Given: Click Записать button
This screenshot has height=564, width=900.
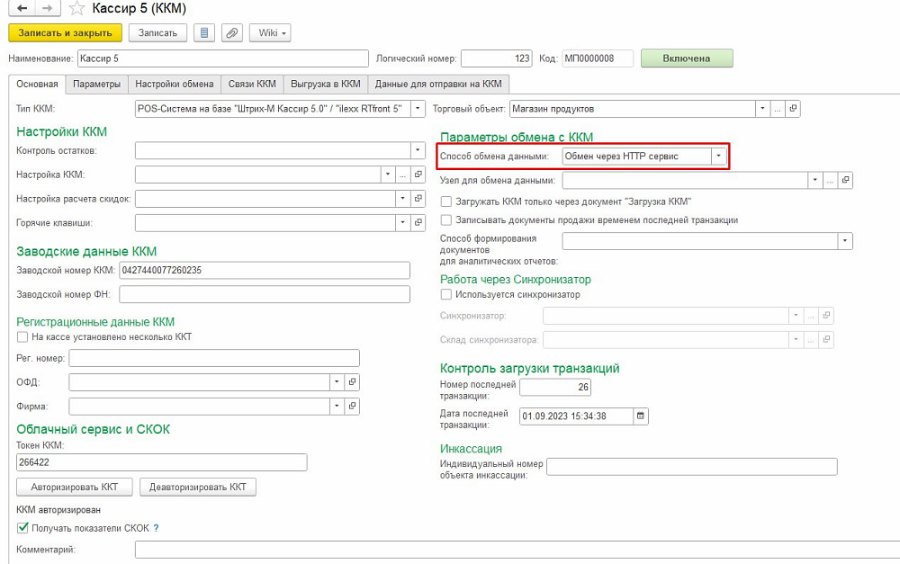Looking at the screenshot, I should pyautogui.click(x=158, y=33).
